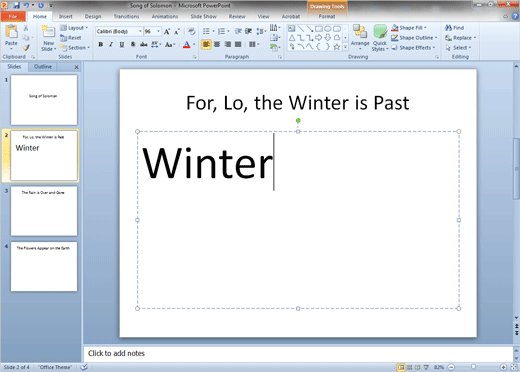
Task: Open font color dropdown arrow
Action: point(194,44)
